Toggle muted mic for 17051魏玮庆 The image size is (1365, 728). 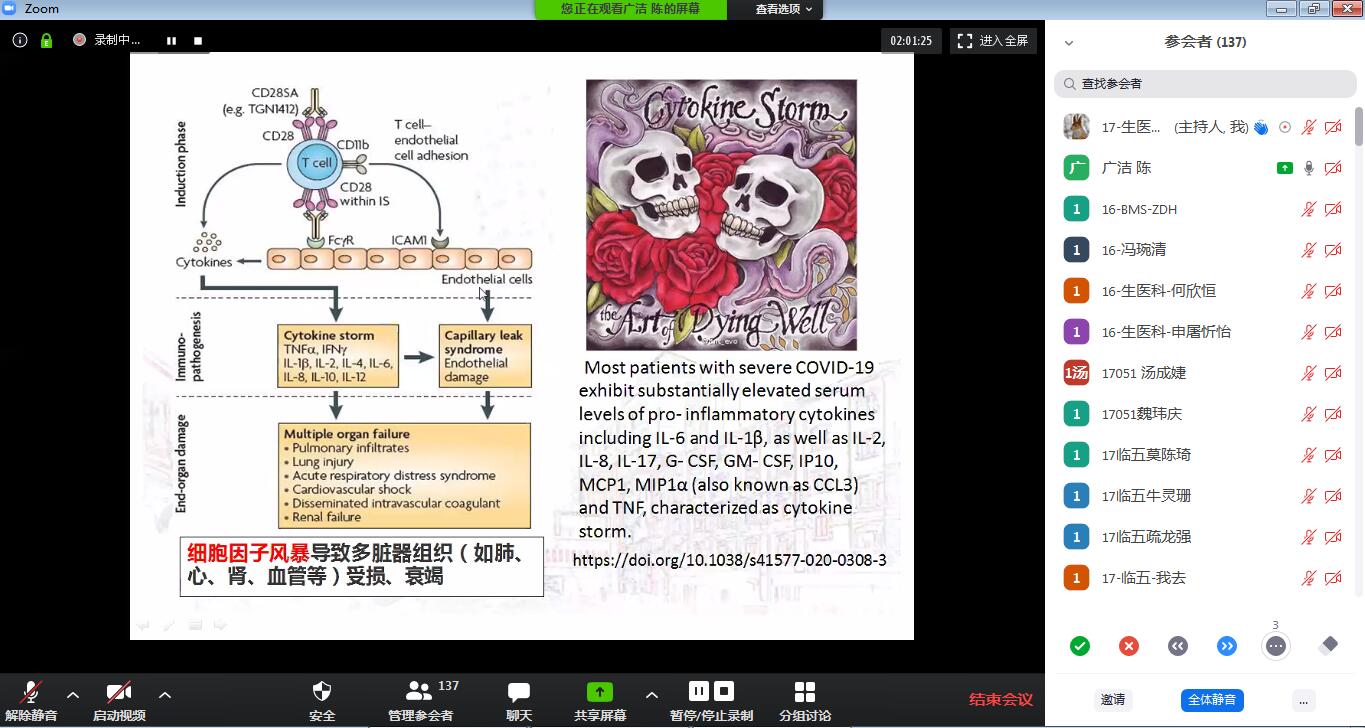[1308, 414]
